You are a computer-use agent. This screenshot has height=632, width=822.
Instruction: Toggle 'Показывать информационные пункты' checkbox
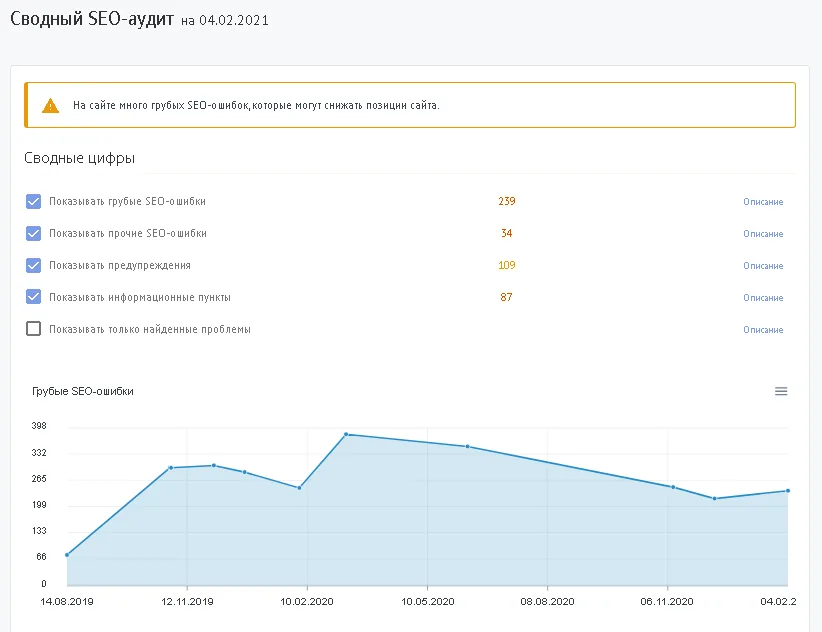(x=34, y=297)
